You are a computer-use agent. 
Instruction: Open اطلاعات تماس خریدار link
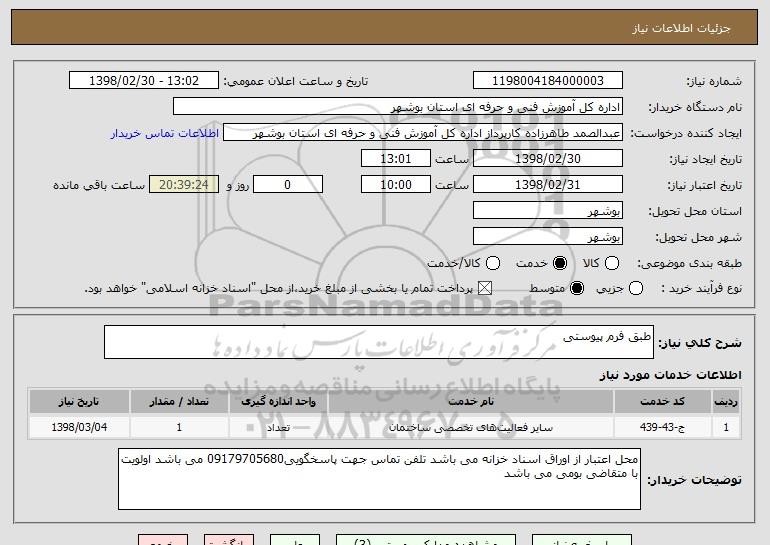(165, 133)
